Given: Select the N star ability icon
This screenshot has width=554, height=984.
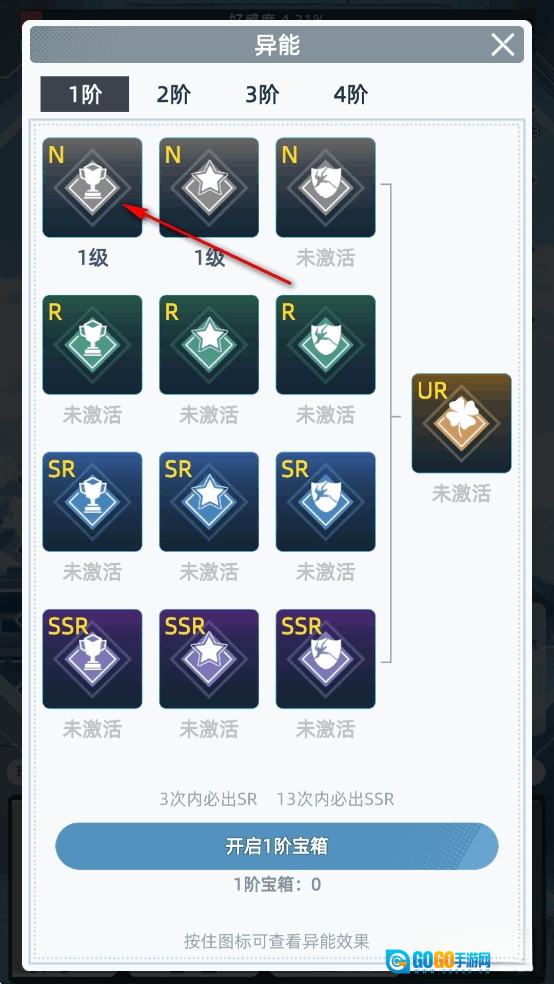Looking at the screenshot, I should click(209, 188).
